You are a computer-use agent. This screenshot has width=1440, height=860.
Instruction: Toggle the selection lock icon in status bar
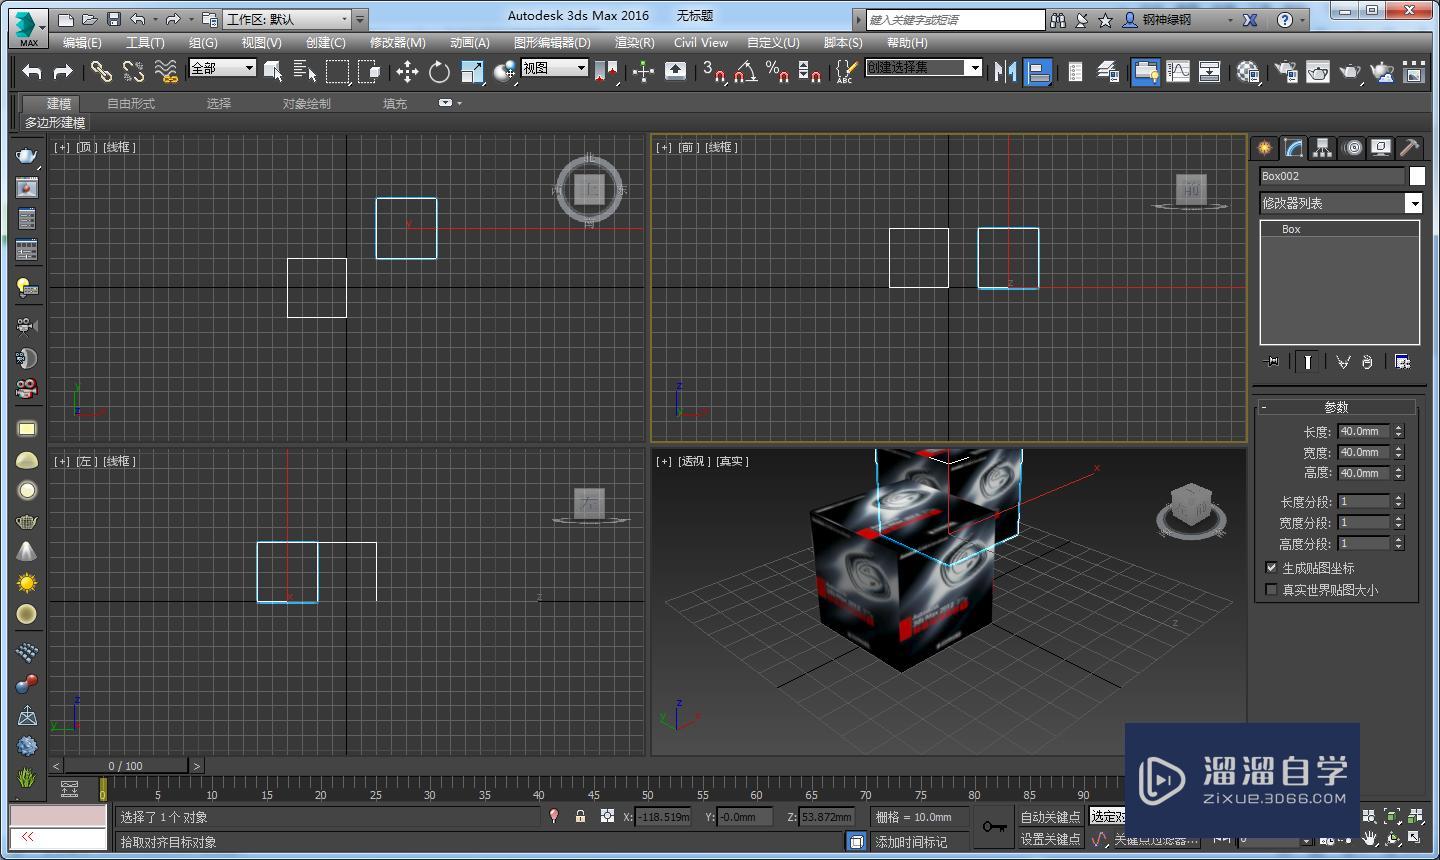click(580, 816)
